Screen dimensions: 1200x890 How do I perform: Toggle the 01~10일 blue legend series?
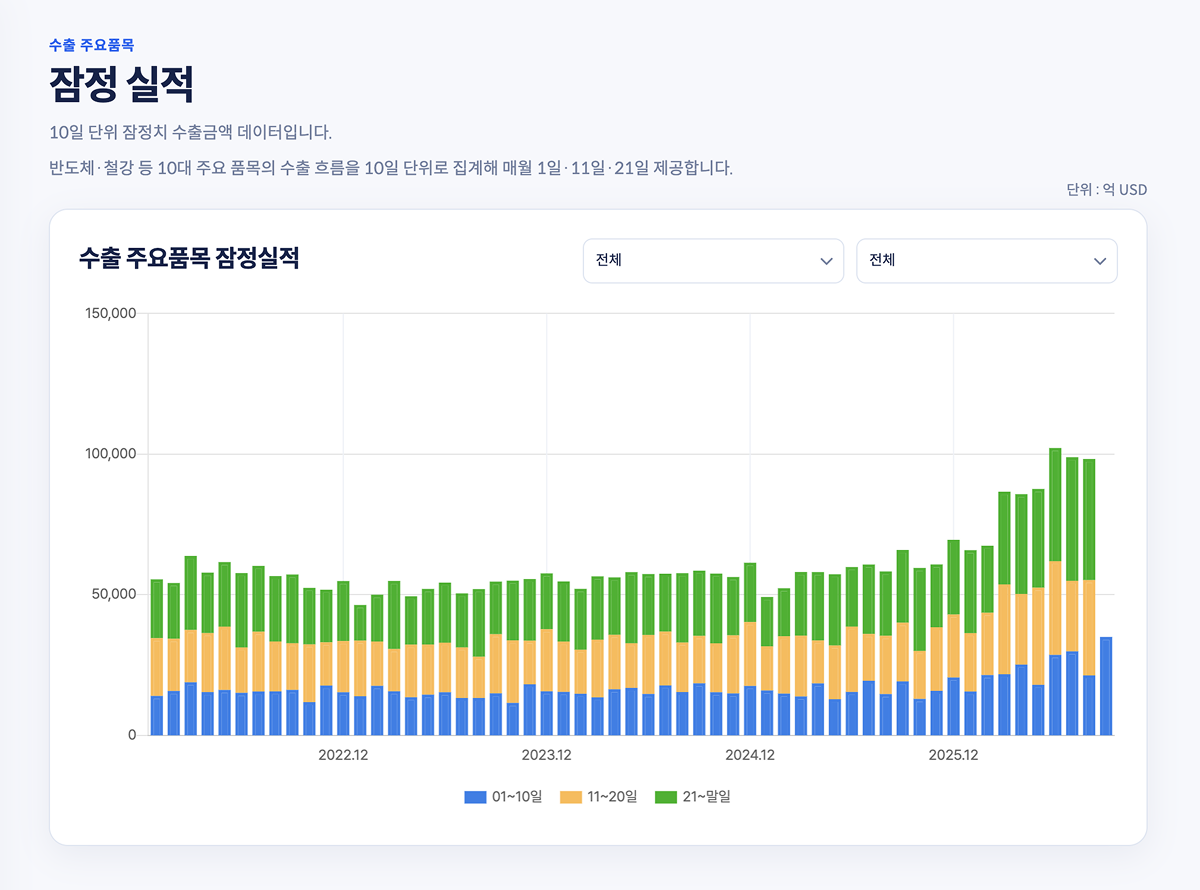[x=503, y=797]
